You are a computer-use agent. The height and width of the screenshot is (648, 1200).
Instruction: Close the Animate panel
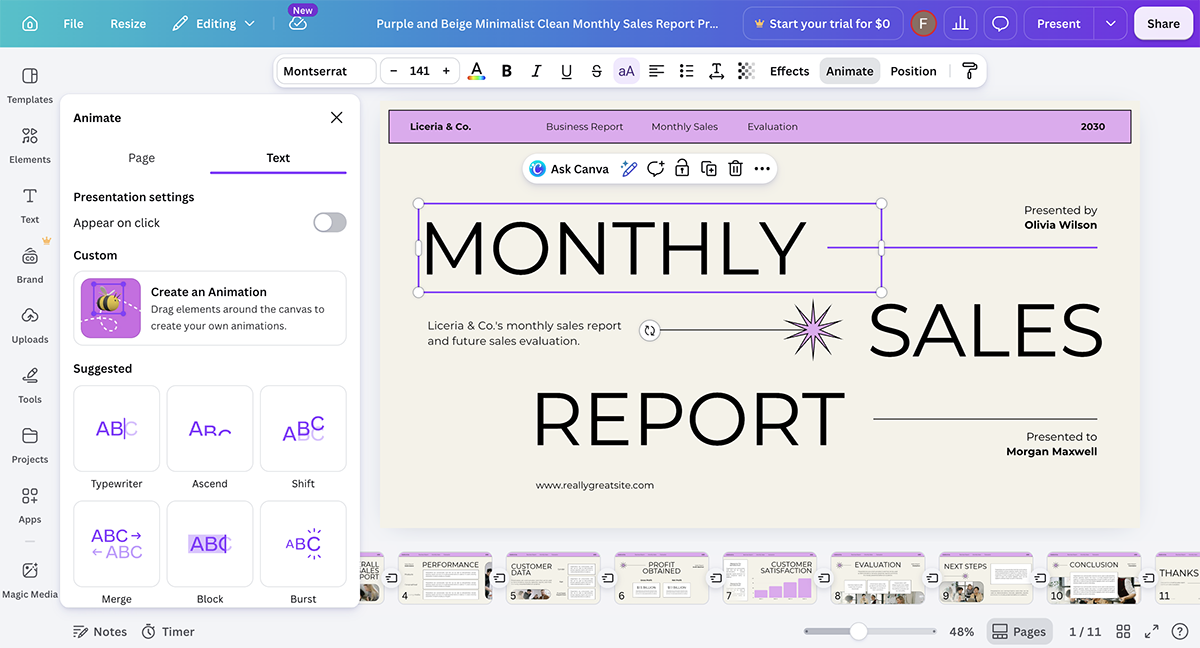tap(336, 118)
